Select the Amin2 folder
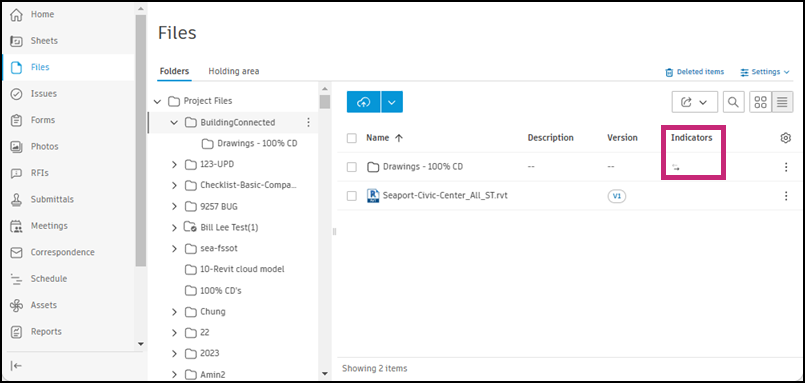The height and width of the screenshot is (383, 805). click(x=213, y=374)
